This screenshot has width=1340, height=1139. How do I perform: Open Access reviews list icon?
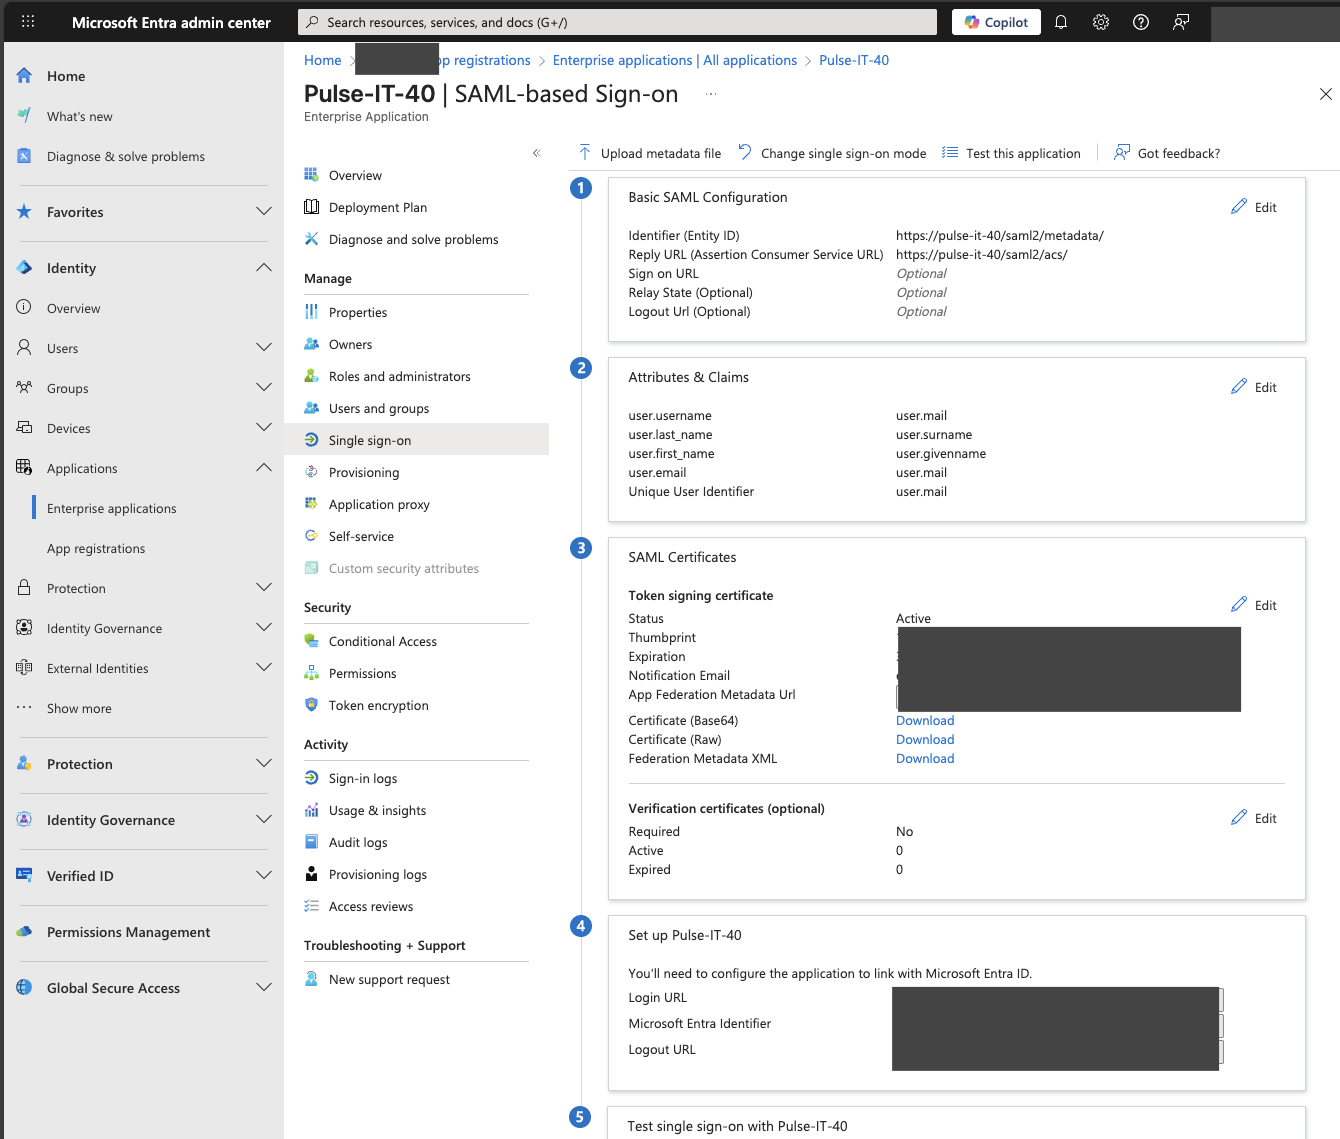pyautogui.click(x=311, y=906)
